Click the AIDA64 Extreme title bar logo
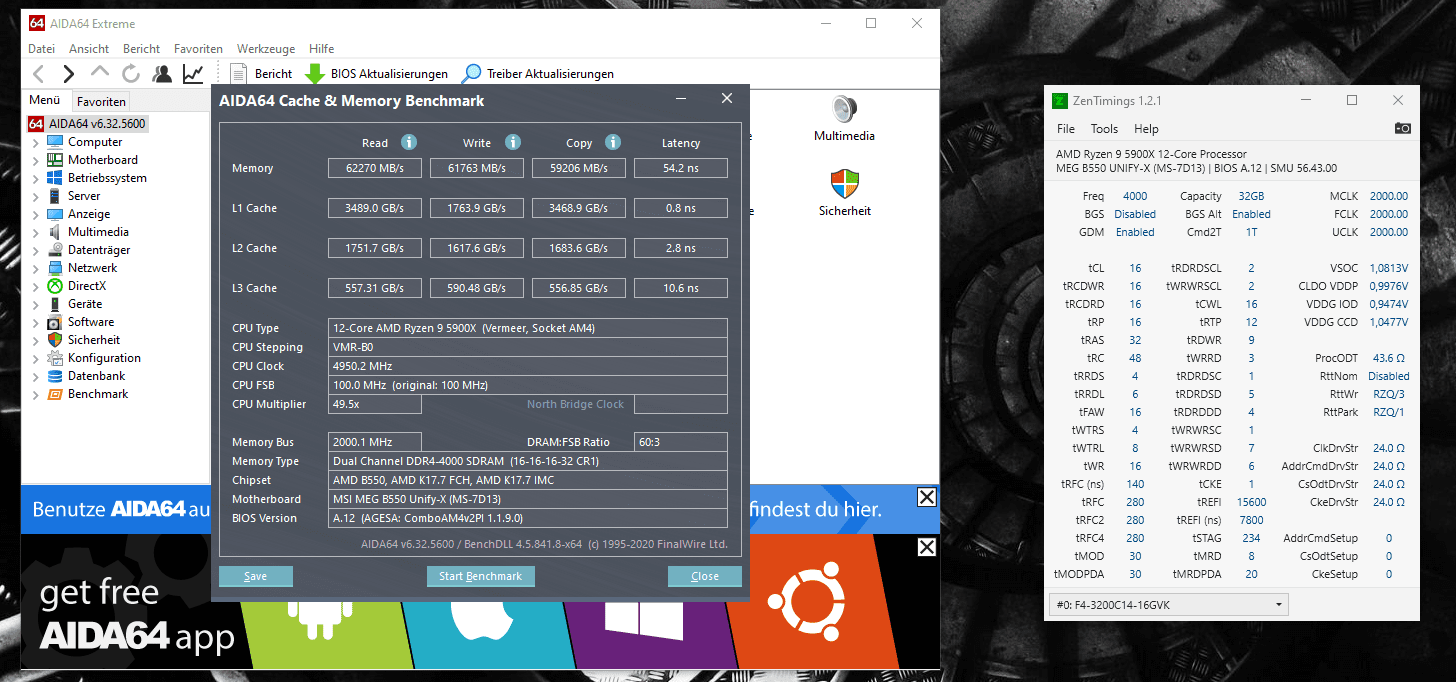 [x=37, y=23]
